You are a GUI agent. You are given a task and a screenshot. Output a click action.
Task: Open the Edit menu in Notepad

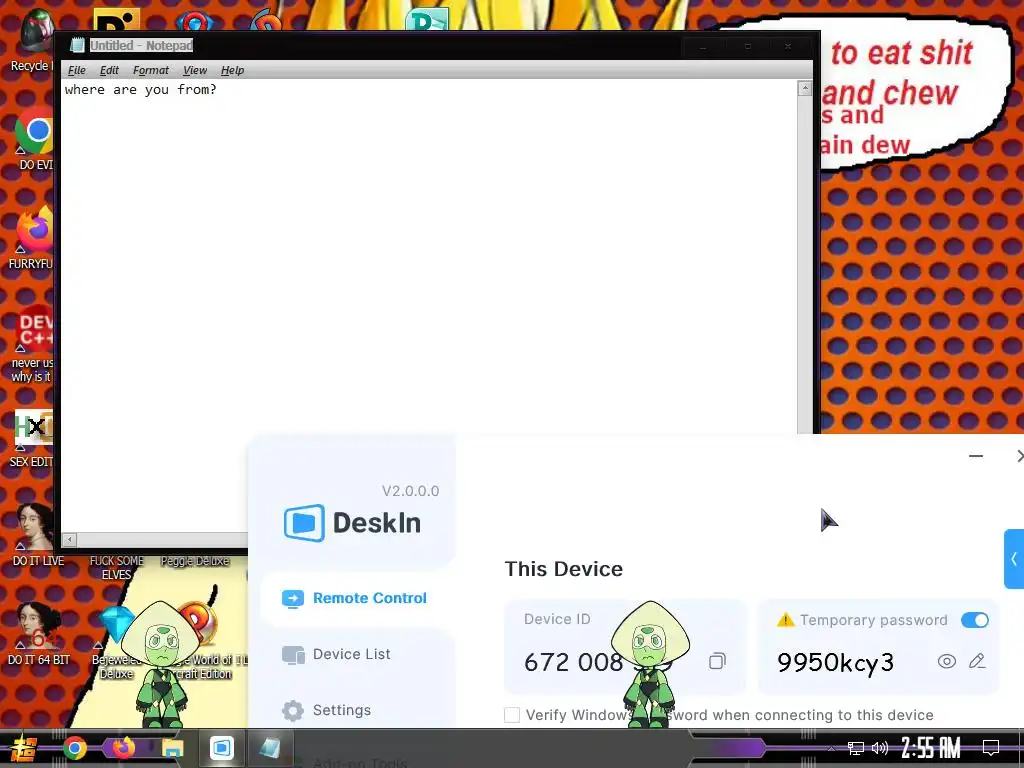(109, 70)
